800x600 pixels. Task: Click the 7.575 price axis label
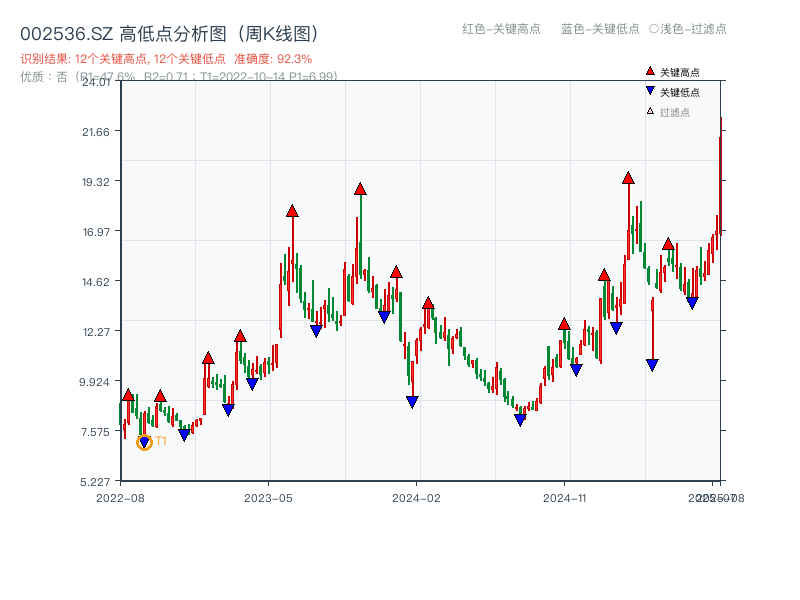[95, 432]
